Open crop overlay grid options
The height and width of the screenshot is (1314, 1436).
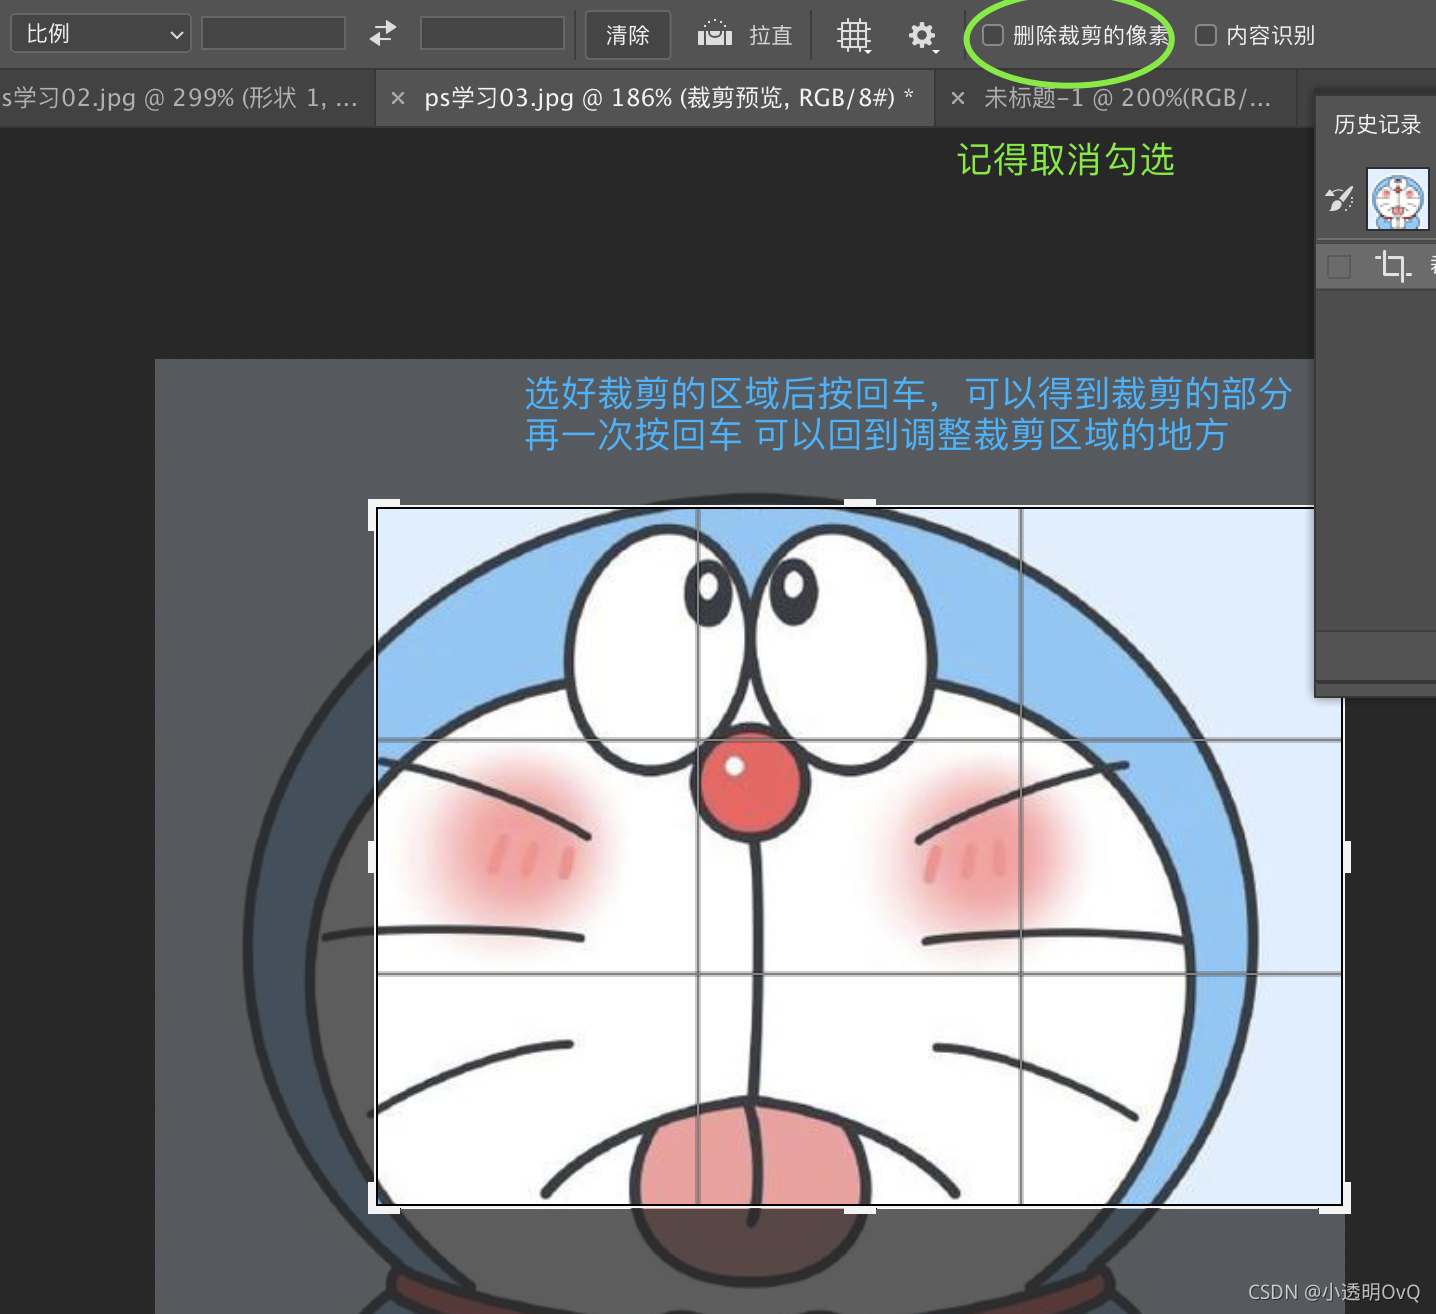[x=854, y=36]
